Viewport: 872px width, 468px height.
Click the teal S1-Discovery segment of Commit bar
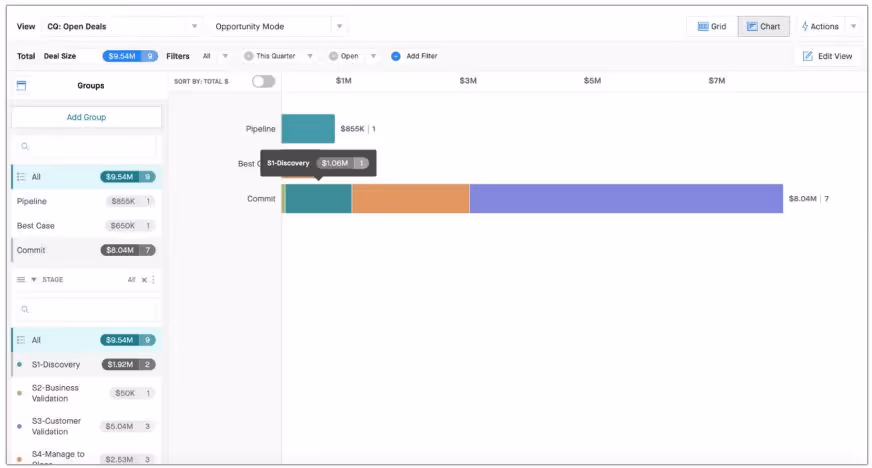pyautogui.click(x=319, y=198)
